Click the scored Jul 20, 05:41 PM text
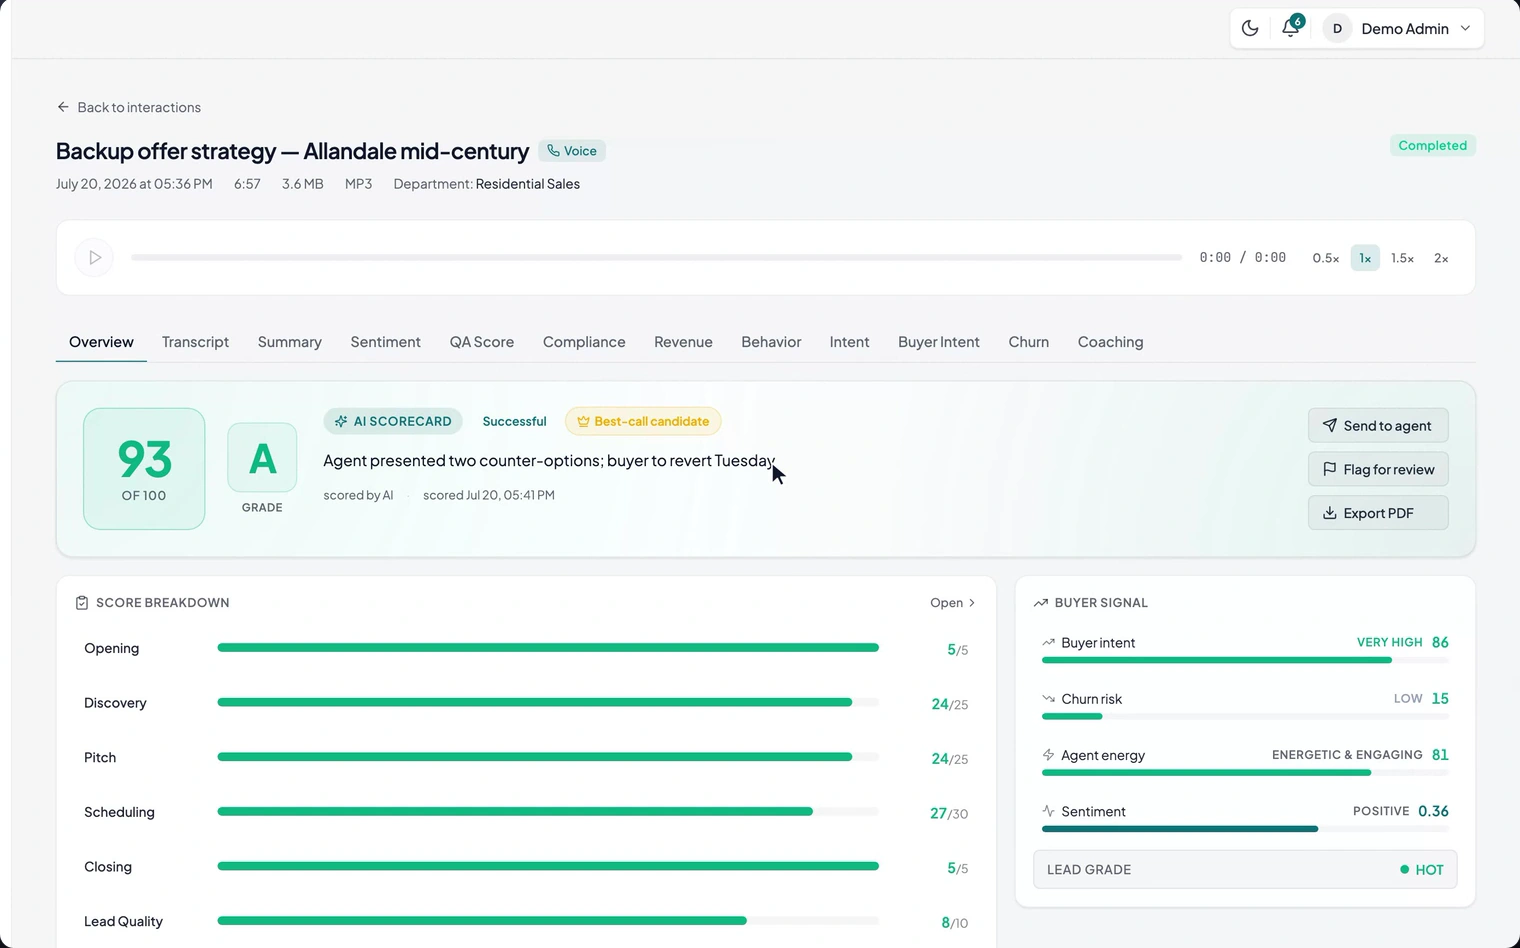This screenshot has width=1520, height=948. point(488,495)
